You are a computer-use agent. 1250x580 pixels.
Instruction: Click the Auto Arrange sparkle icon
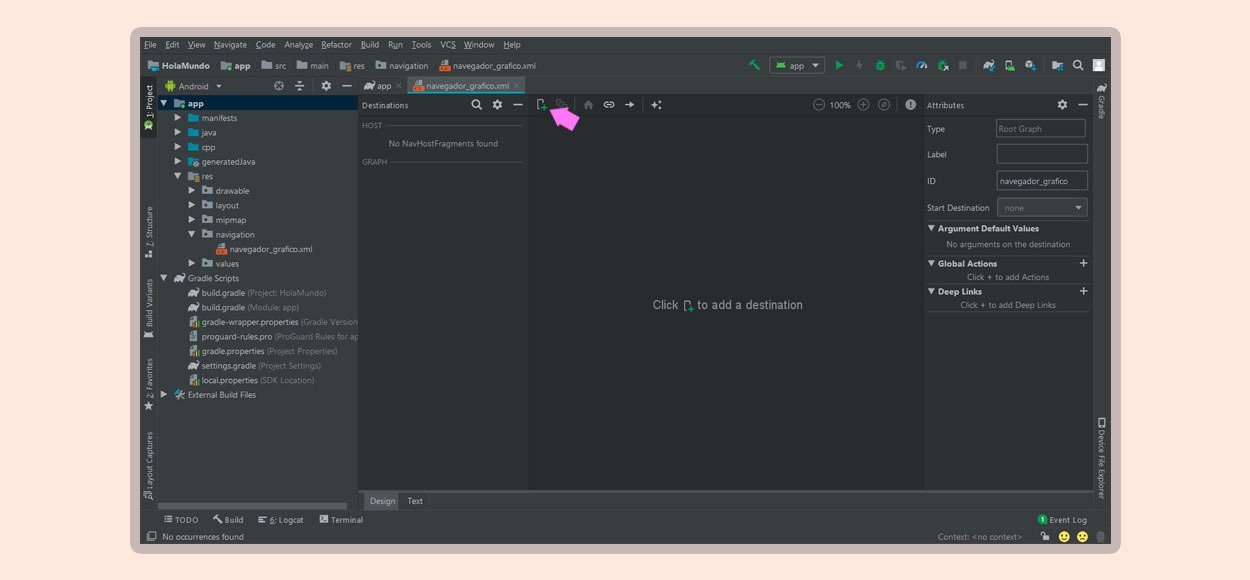(x=656, y=105)
